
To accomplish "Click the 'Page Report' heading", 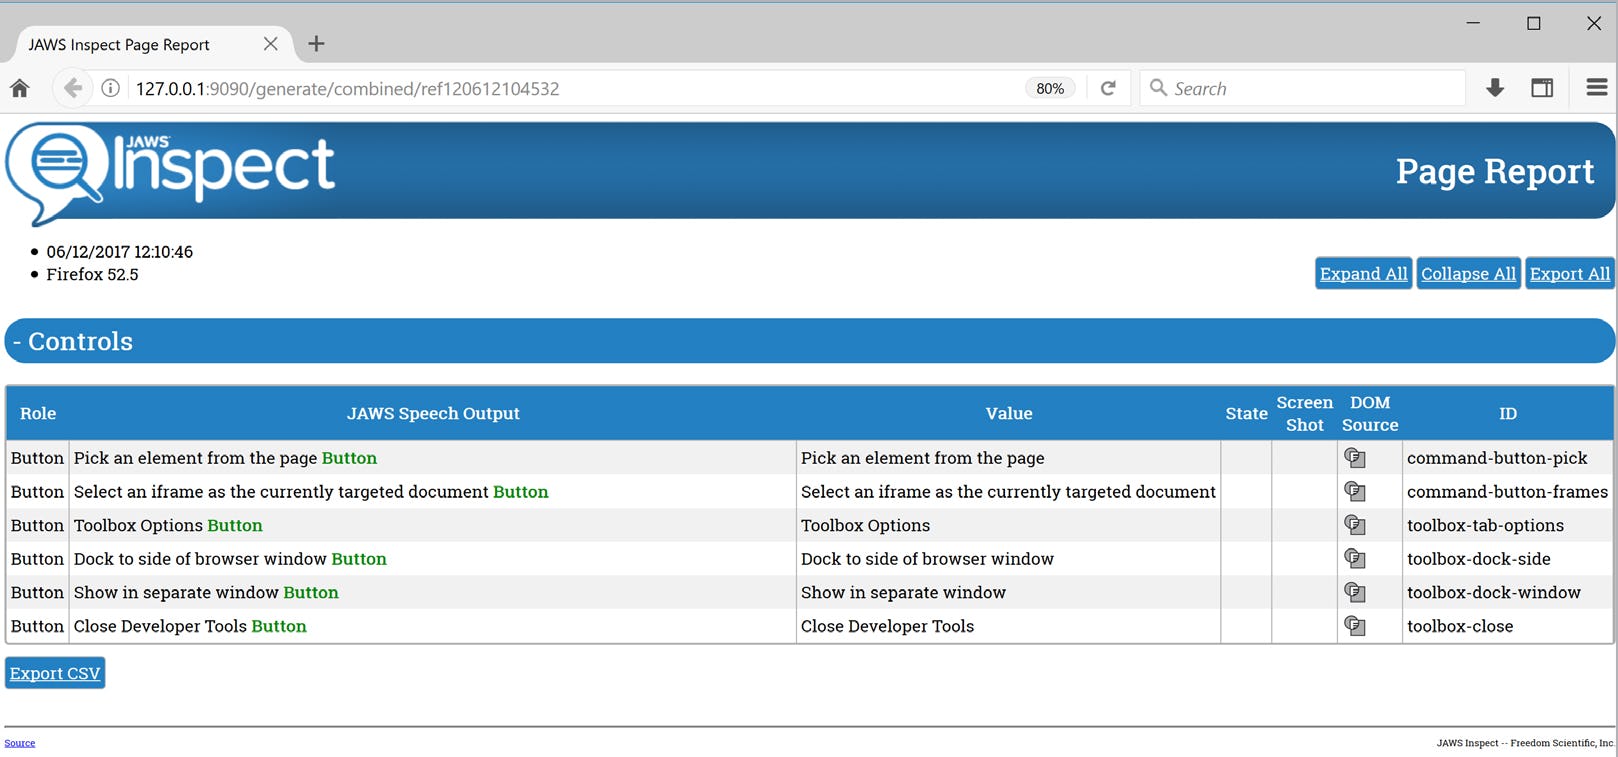I will (x=1495, y=171).
